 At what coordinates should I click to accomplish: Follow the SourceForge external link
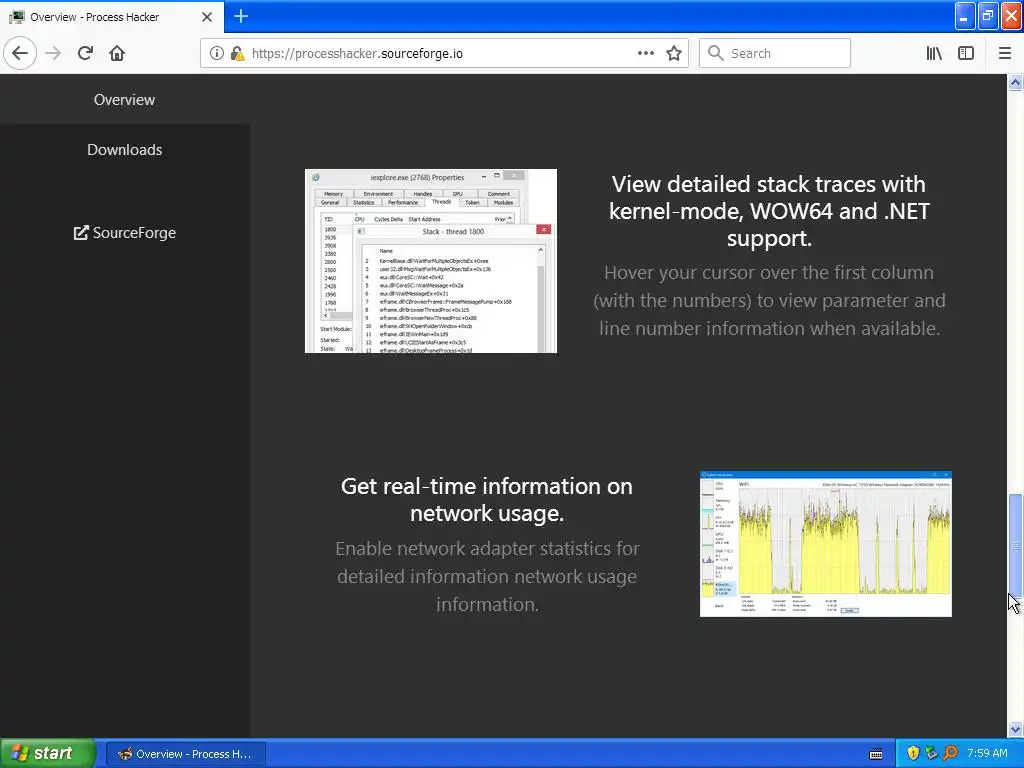(x=125, y=232)
